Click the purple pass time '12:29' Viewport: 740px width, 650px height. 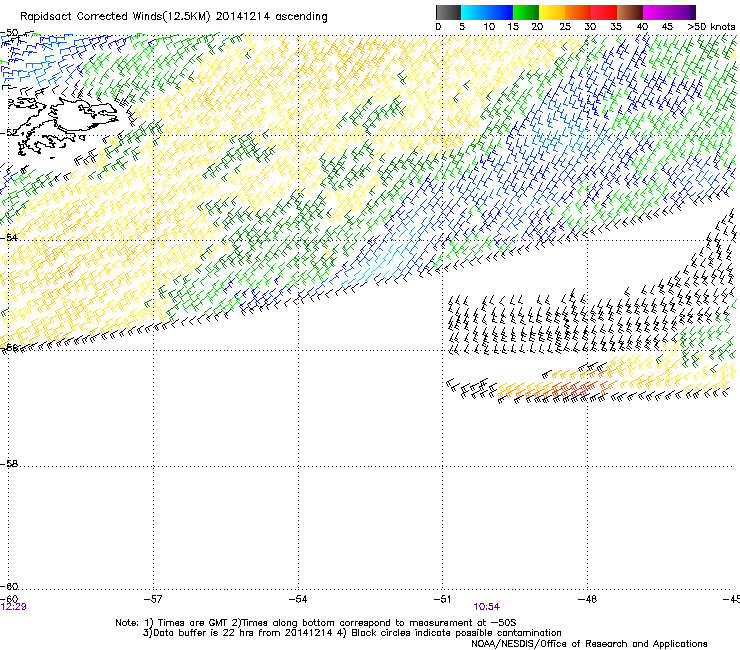click(x=14, y=607)
